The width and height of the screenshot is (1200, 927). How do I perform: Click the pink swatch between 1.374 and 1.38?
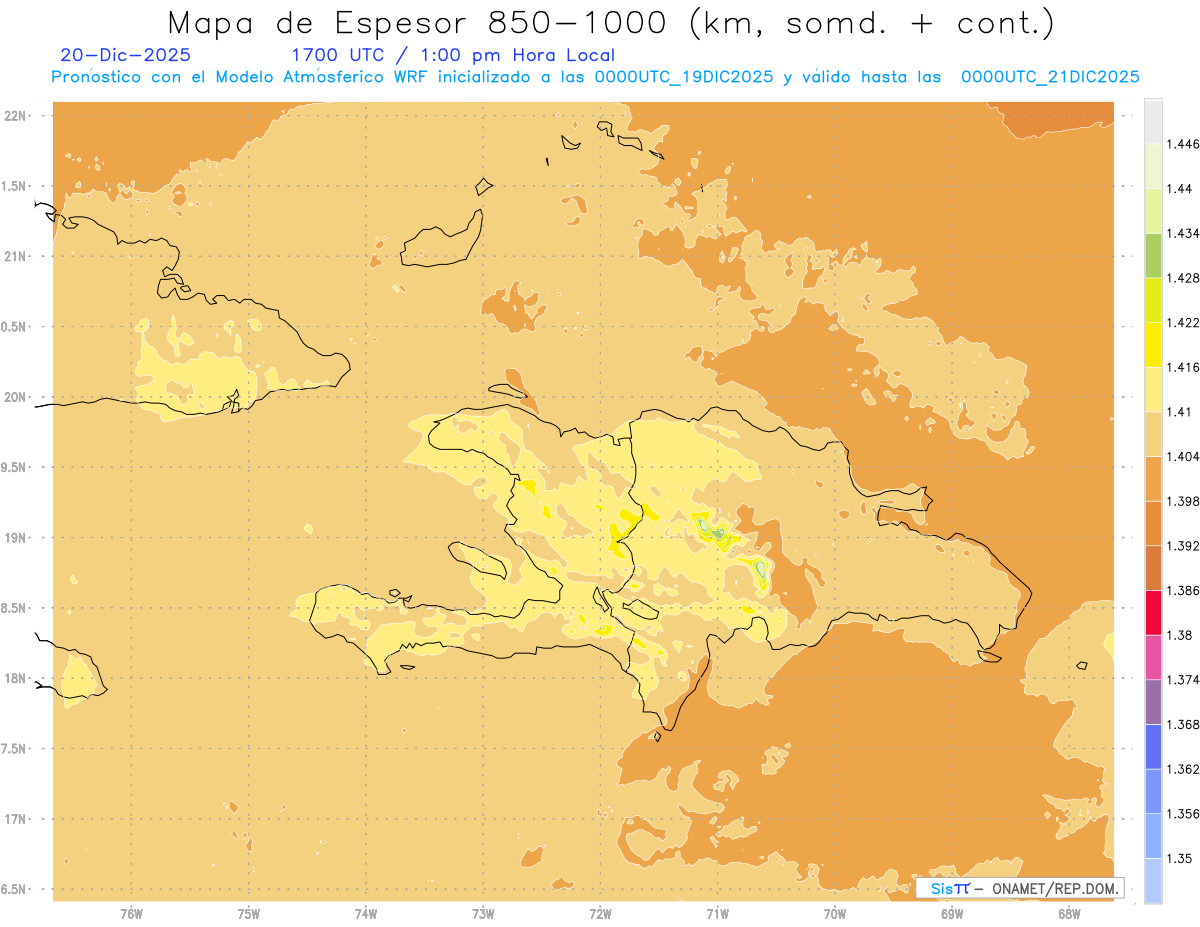point(1153,657)
